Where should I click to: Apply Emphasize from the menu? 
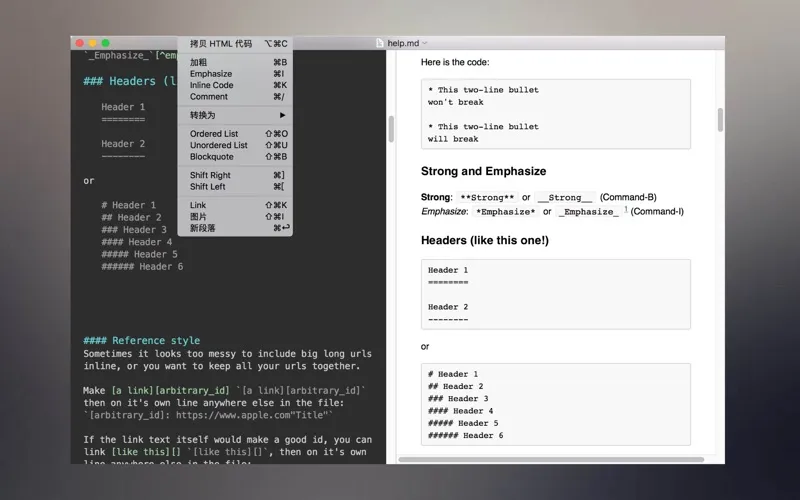[235, 74]
